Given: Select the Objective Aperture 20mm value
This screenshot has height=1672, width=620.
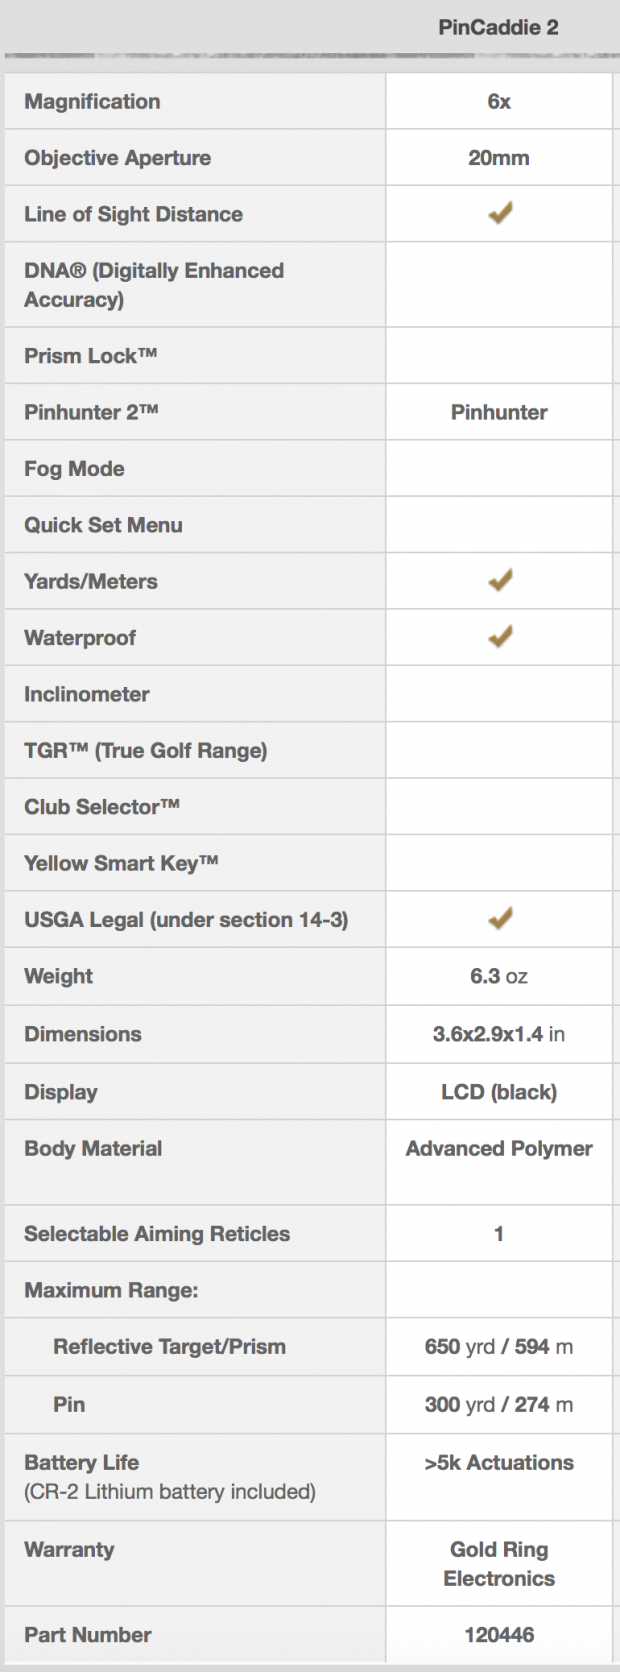Looking at the screenshot, I should click(x=499, y=158).
